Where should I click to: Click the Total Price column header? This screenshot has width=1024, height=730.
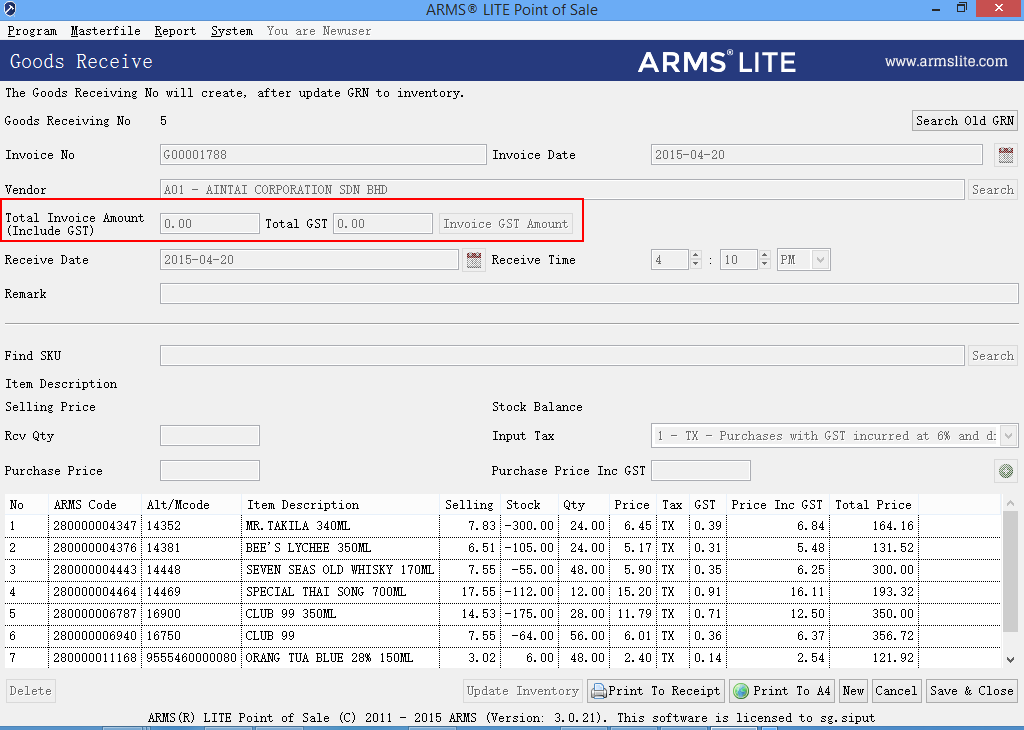[873, 505]
